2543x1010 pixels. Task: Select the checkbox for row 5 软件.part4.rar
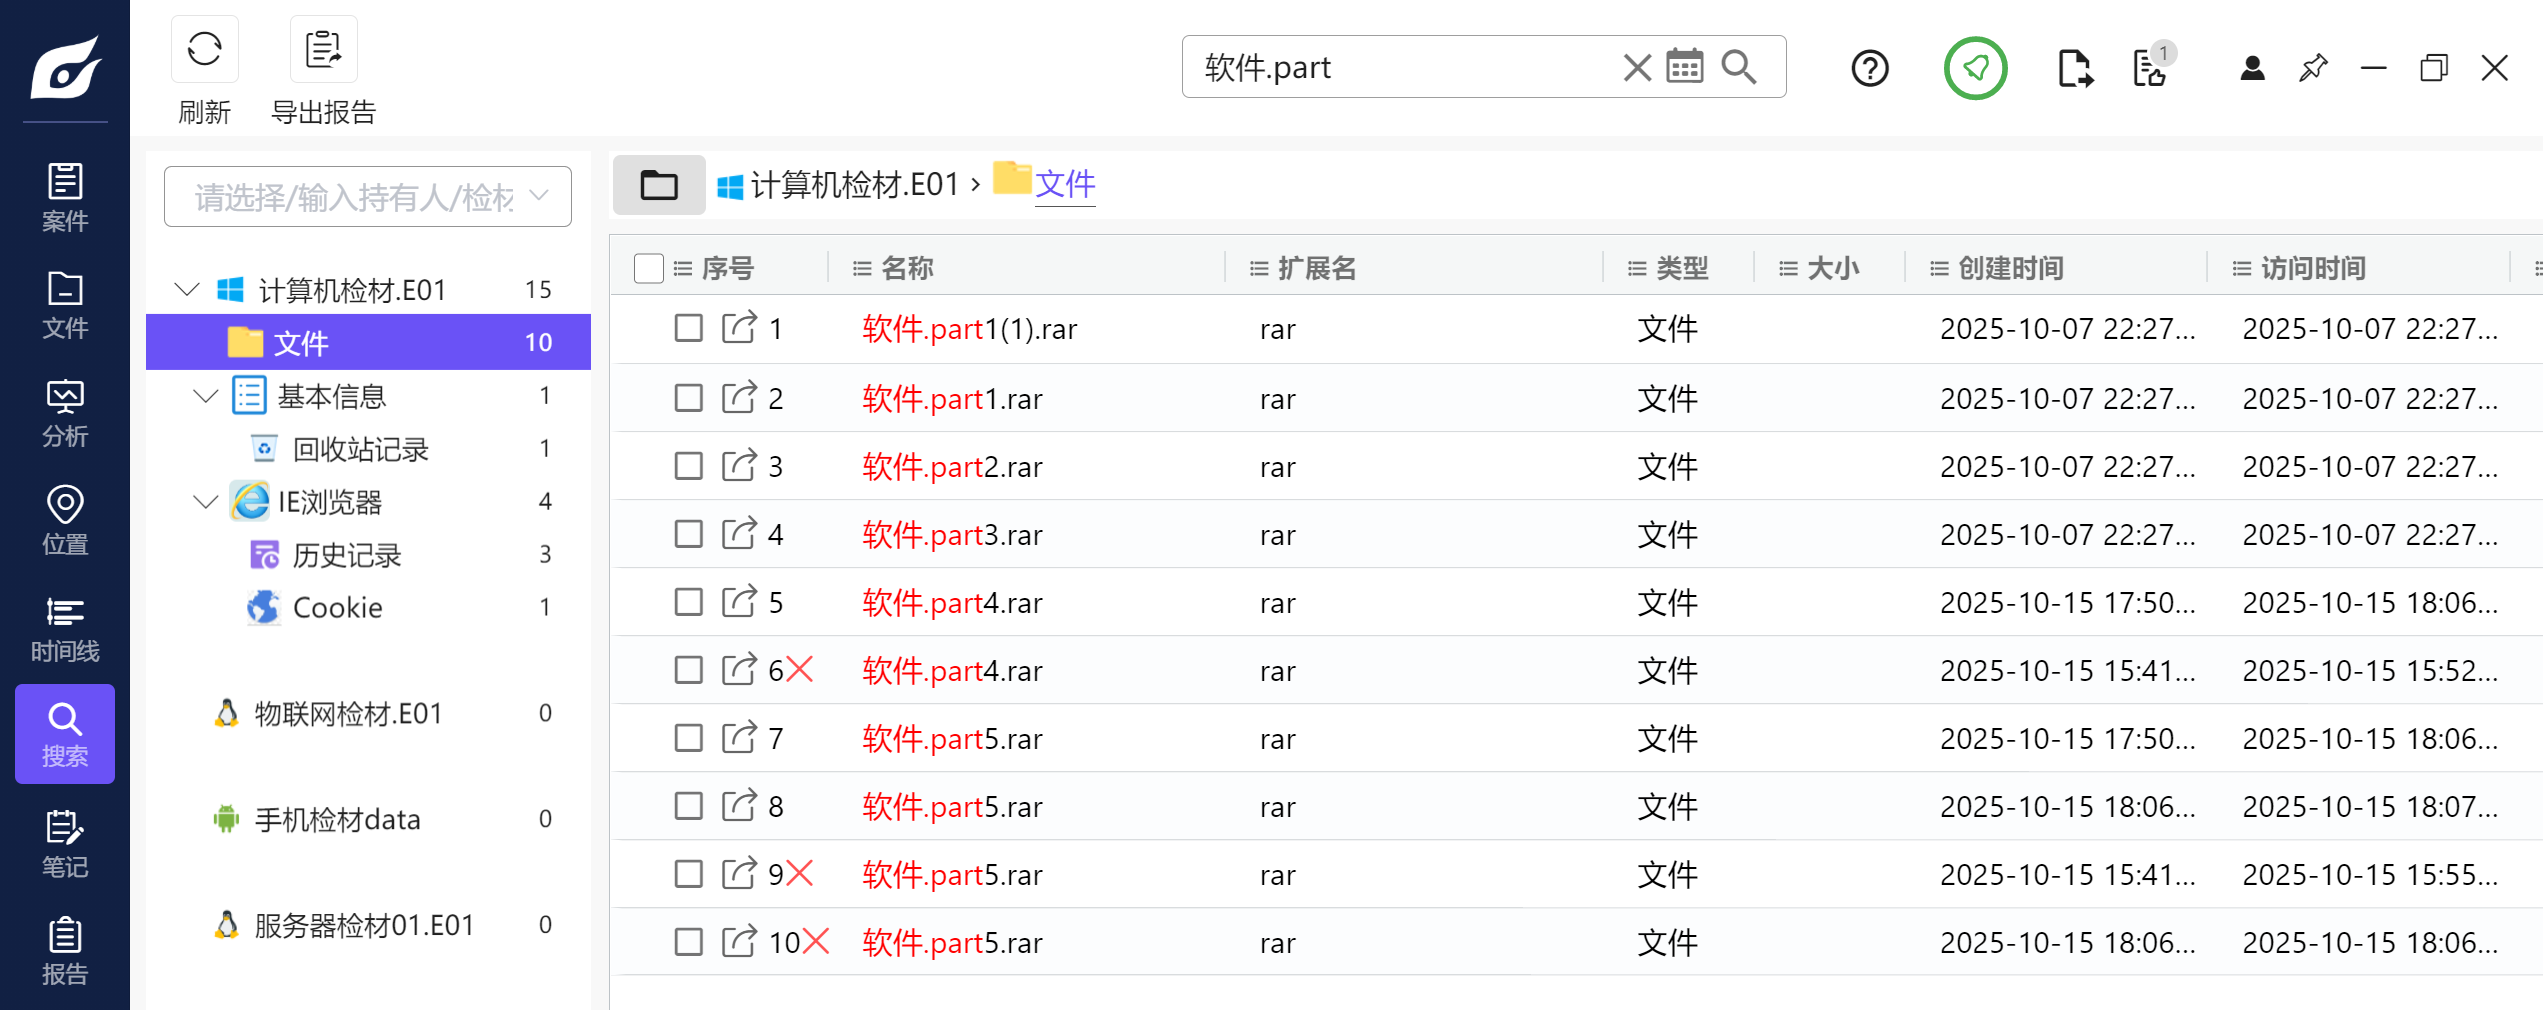pos(688,602)
